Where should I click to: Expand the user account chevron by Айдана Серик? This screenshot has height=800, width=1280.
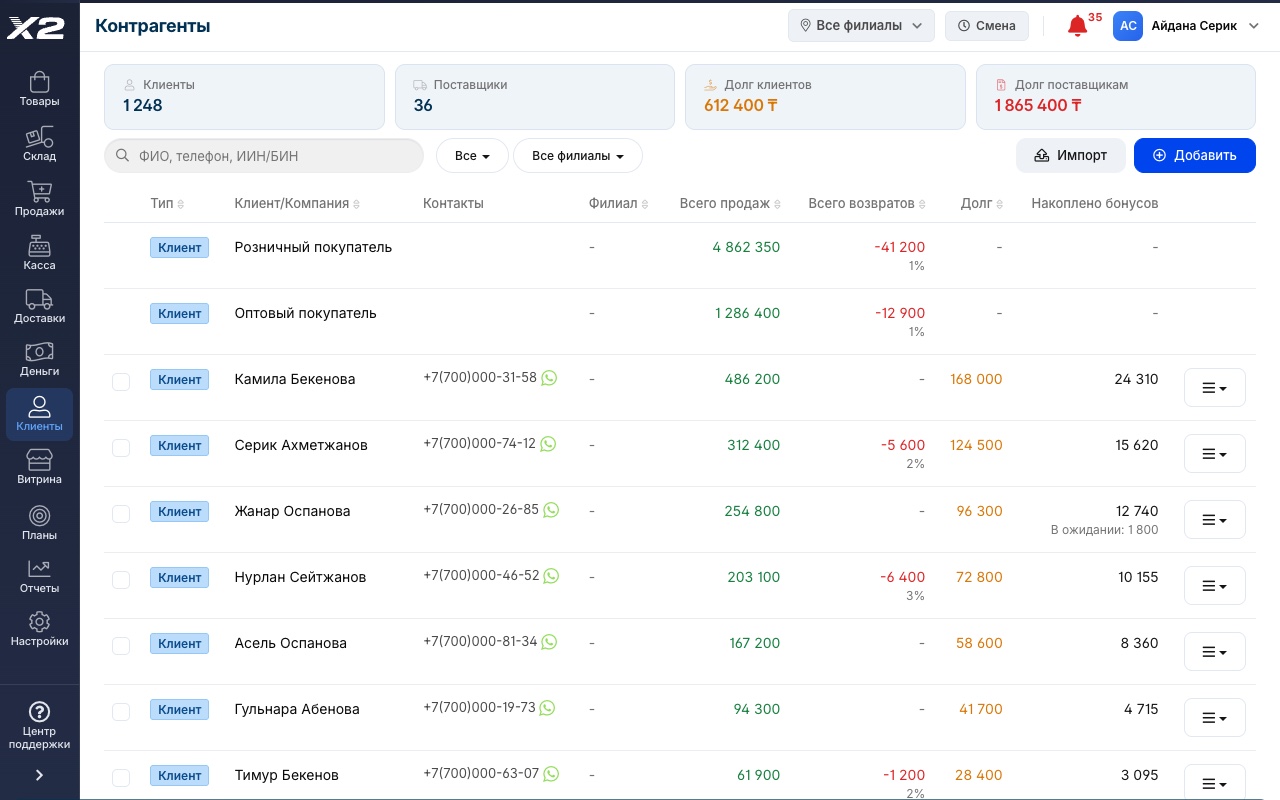1254,26
